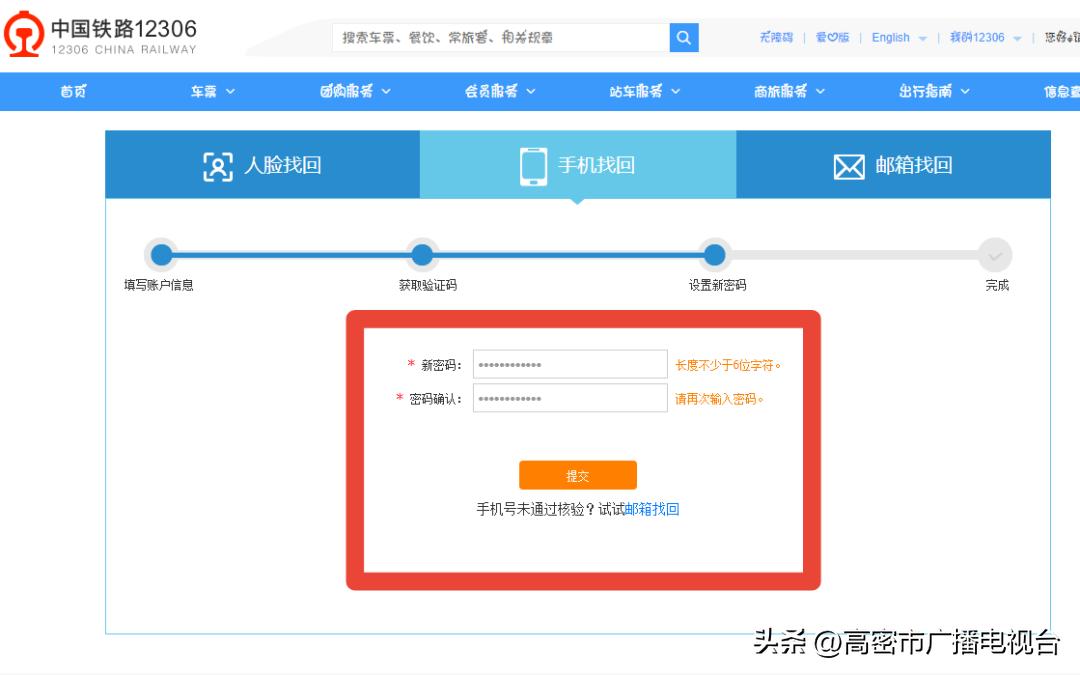
Task: Click the 无障碍 accessibility link
Action: click(x=777, y=37)
